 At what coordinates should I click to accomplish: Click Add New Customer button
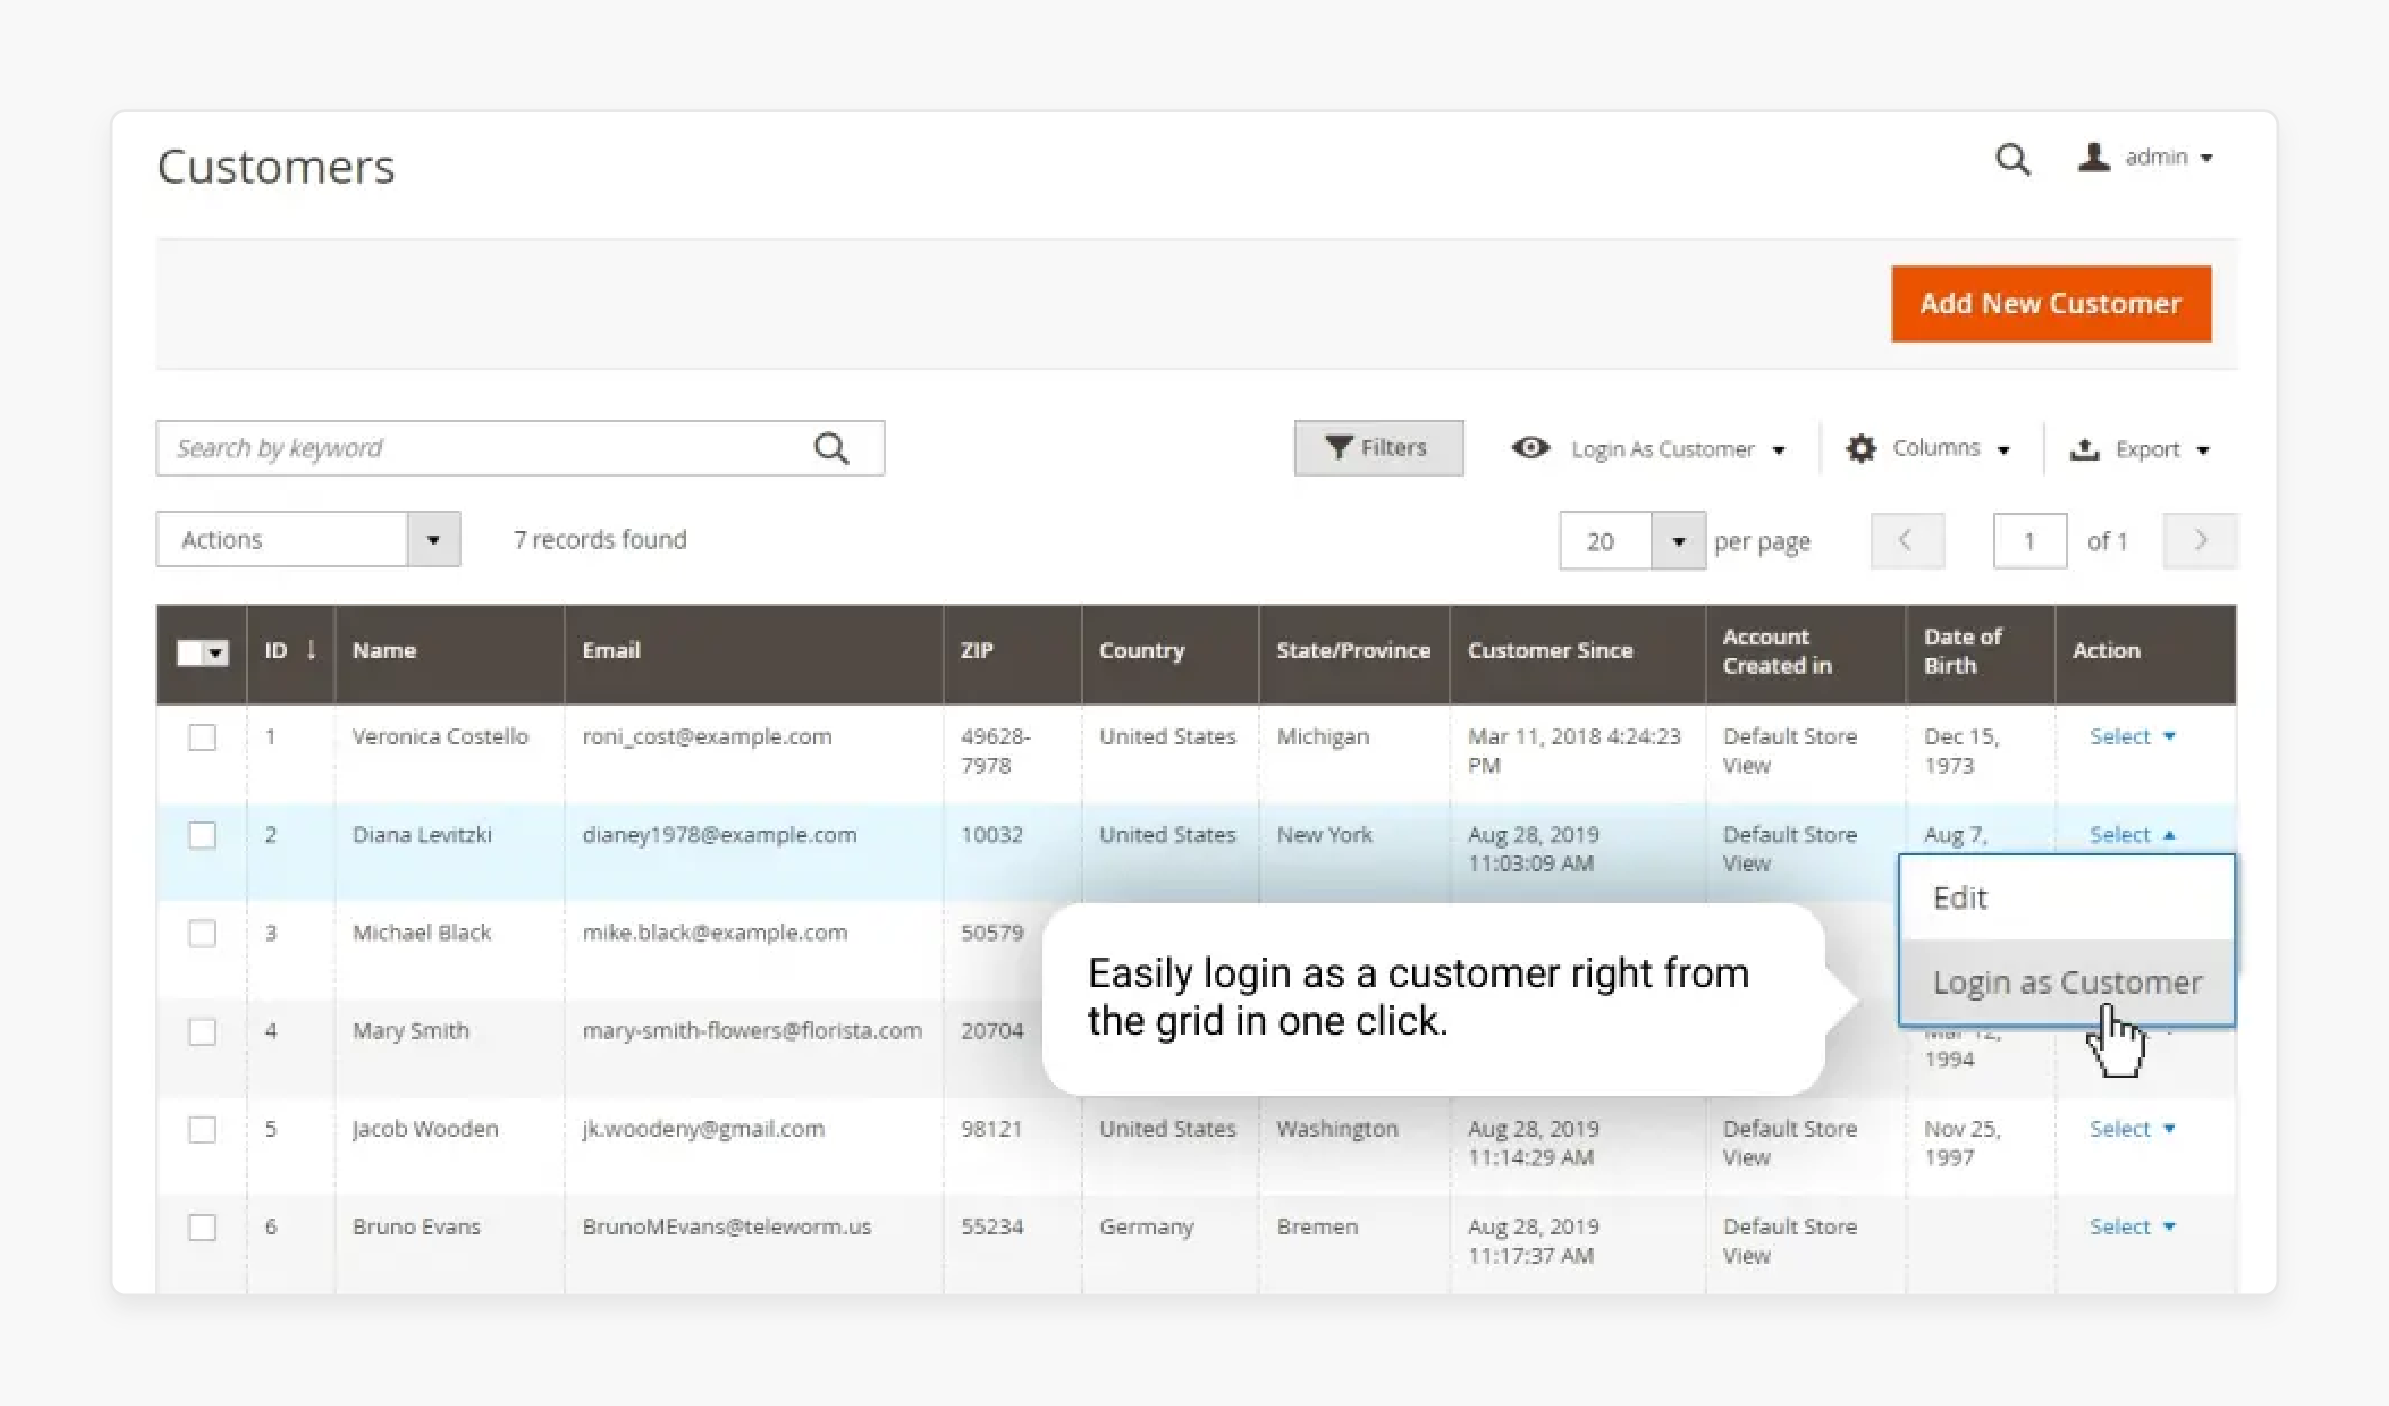[x=2051, y=304]
